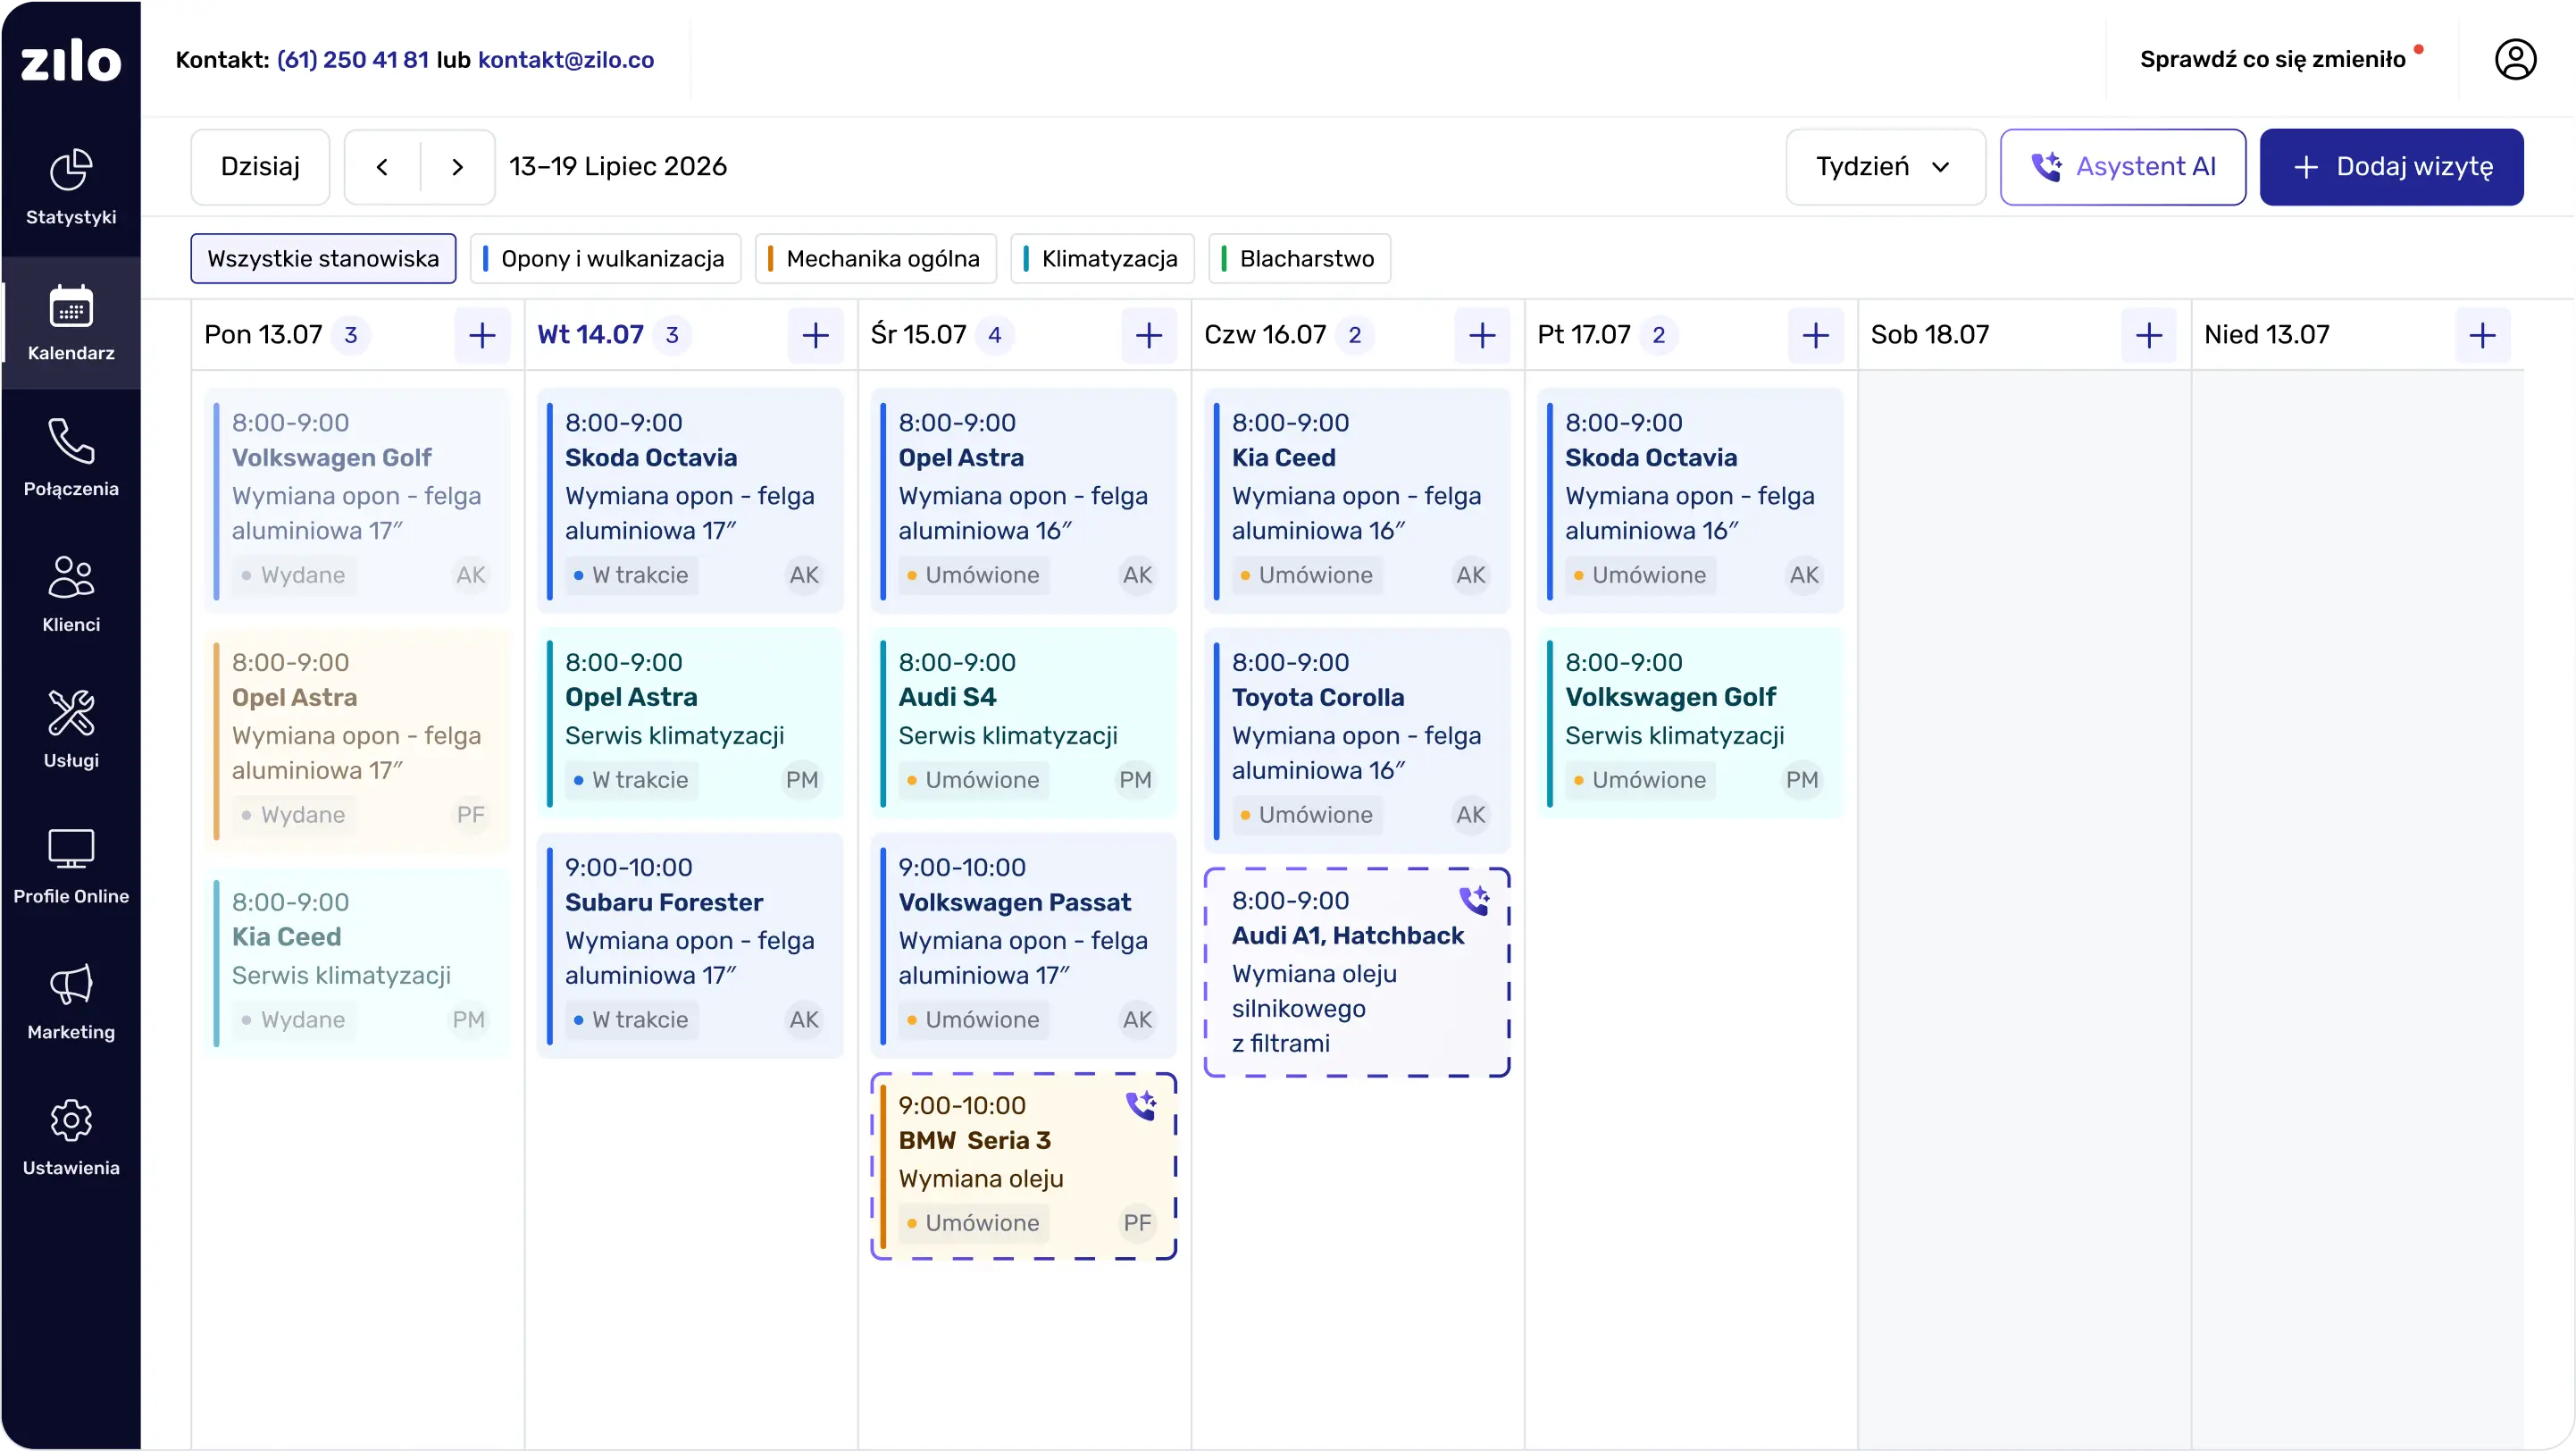Click the Wt 14.07 day header
Screen dimensions: 2576x1451
coord(590,335)
